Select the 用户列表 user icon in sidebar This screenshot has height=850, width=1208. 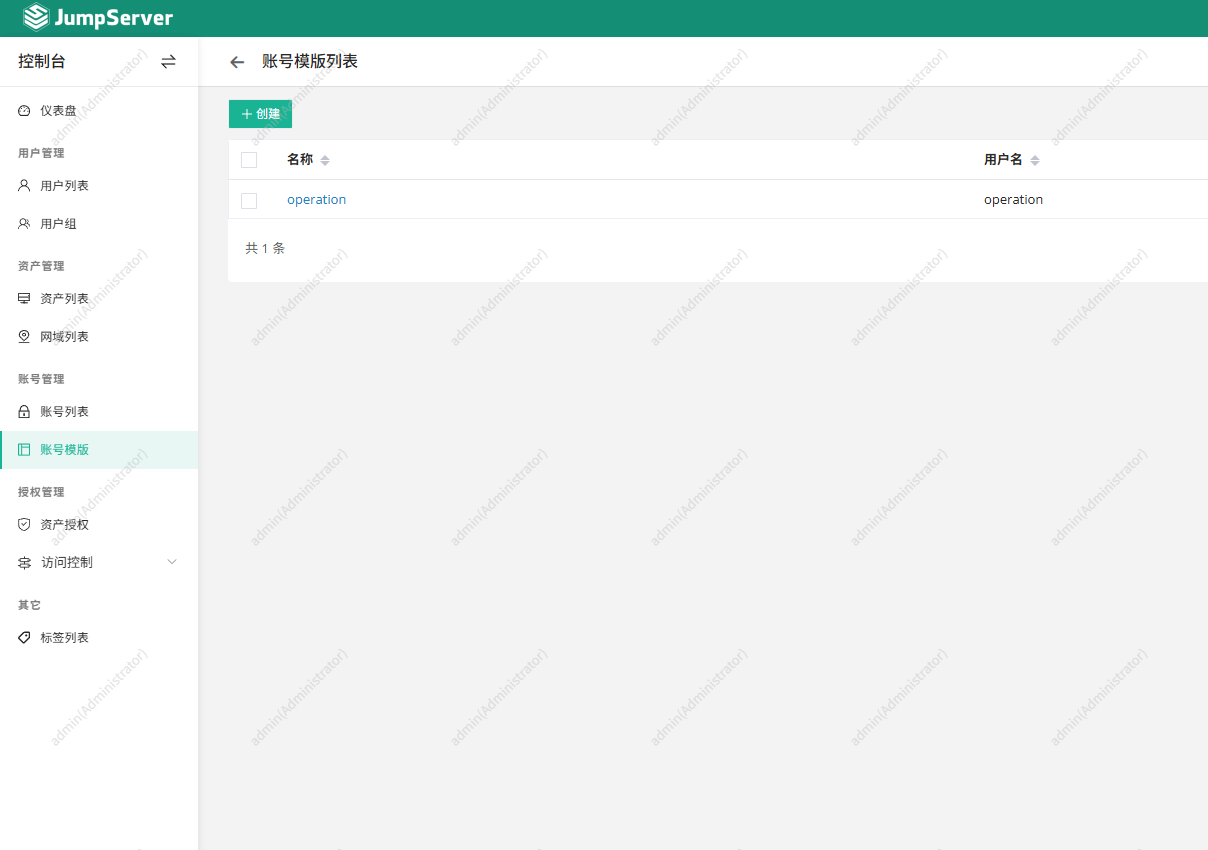tap(23, 185)
